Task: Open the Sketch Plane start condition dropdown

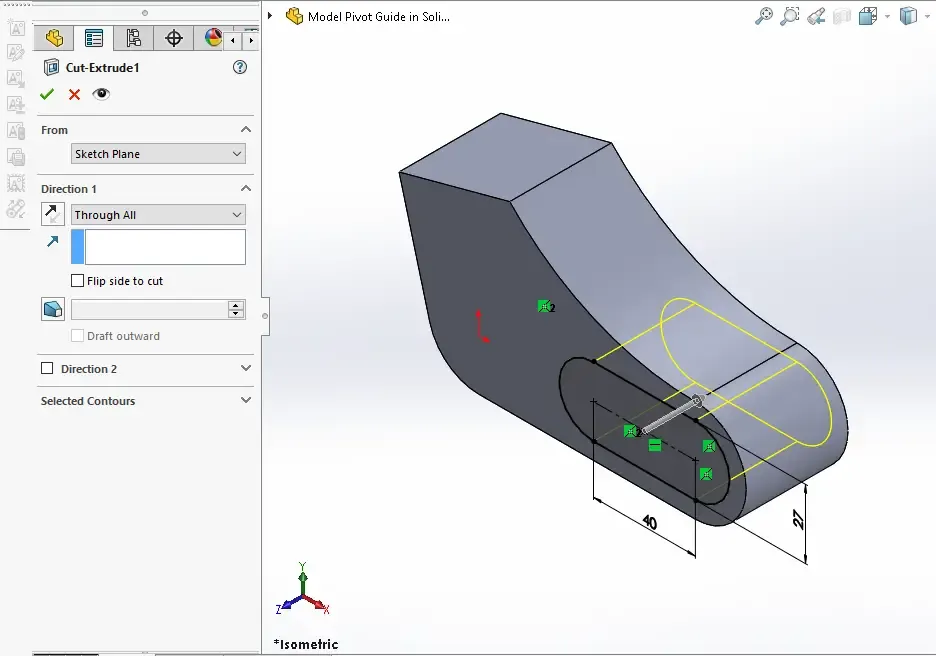Action: (158, 154)
